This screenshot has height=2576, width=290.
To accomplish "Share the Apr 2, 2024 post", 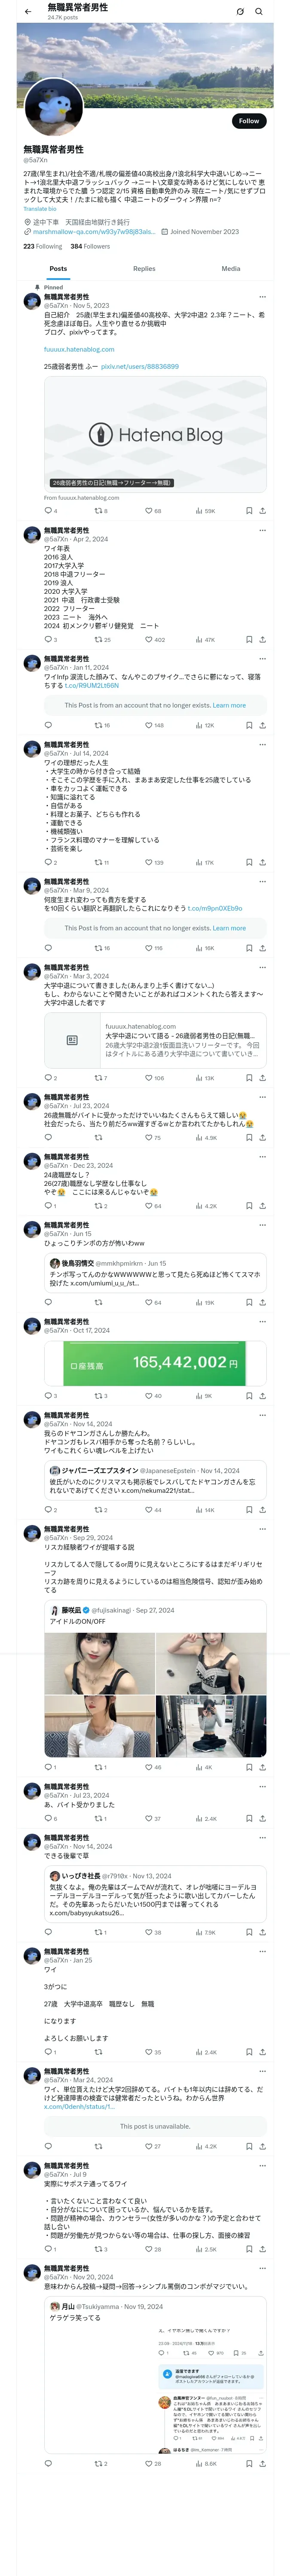I will [263, 639].
